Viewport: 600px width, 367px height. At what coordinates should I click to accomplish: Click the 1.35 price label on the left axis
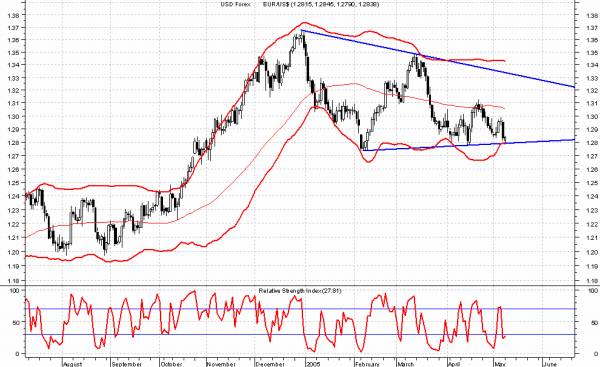(13, 52)
